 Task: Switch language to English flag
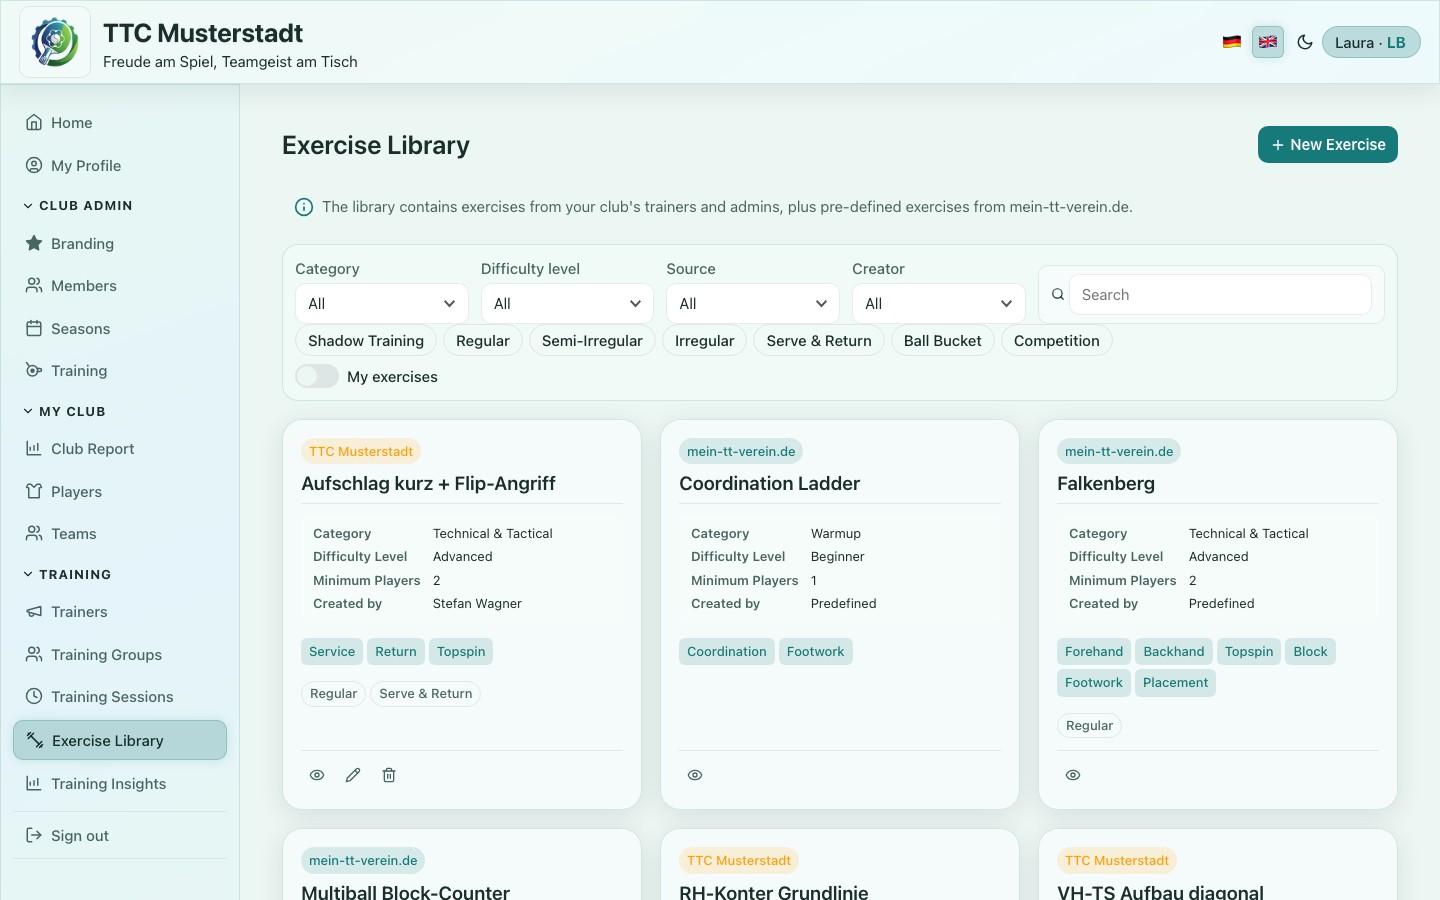[1268, 42]
